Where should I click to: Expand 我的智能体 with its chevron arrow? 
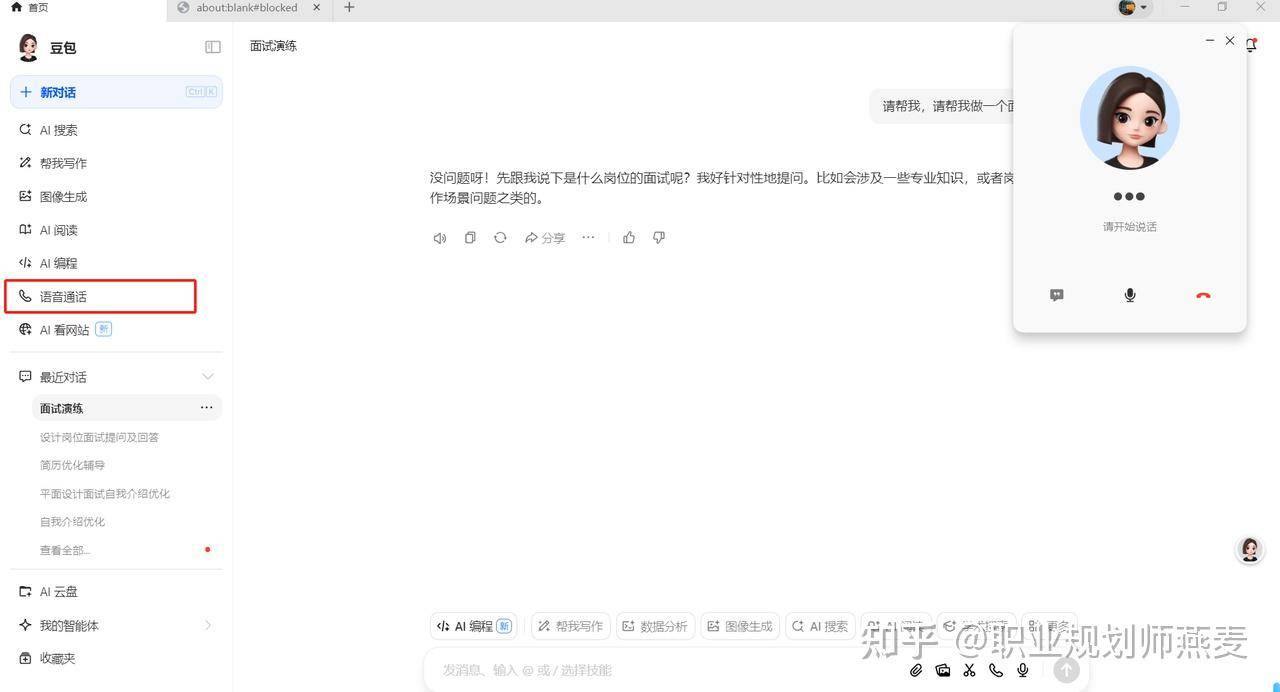[208, 626]
